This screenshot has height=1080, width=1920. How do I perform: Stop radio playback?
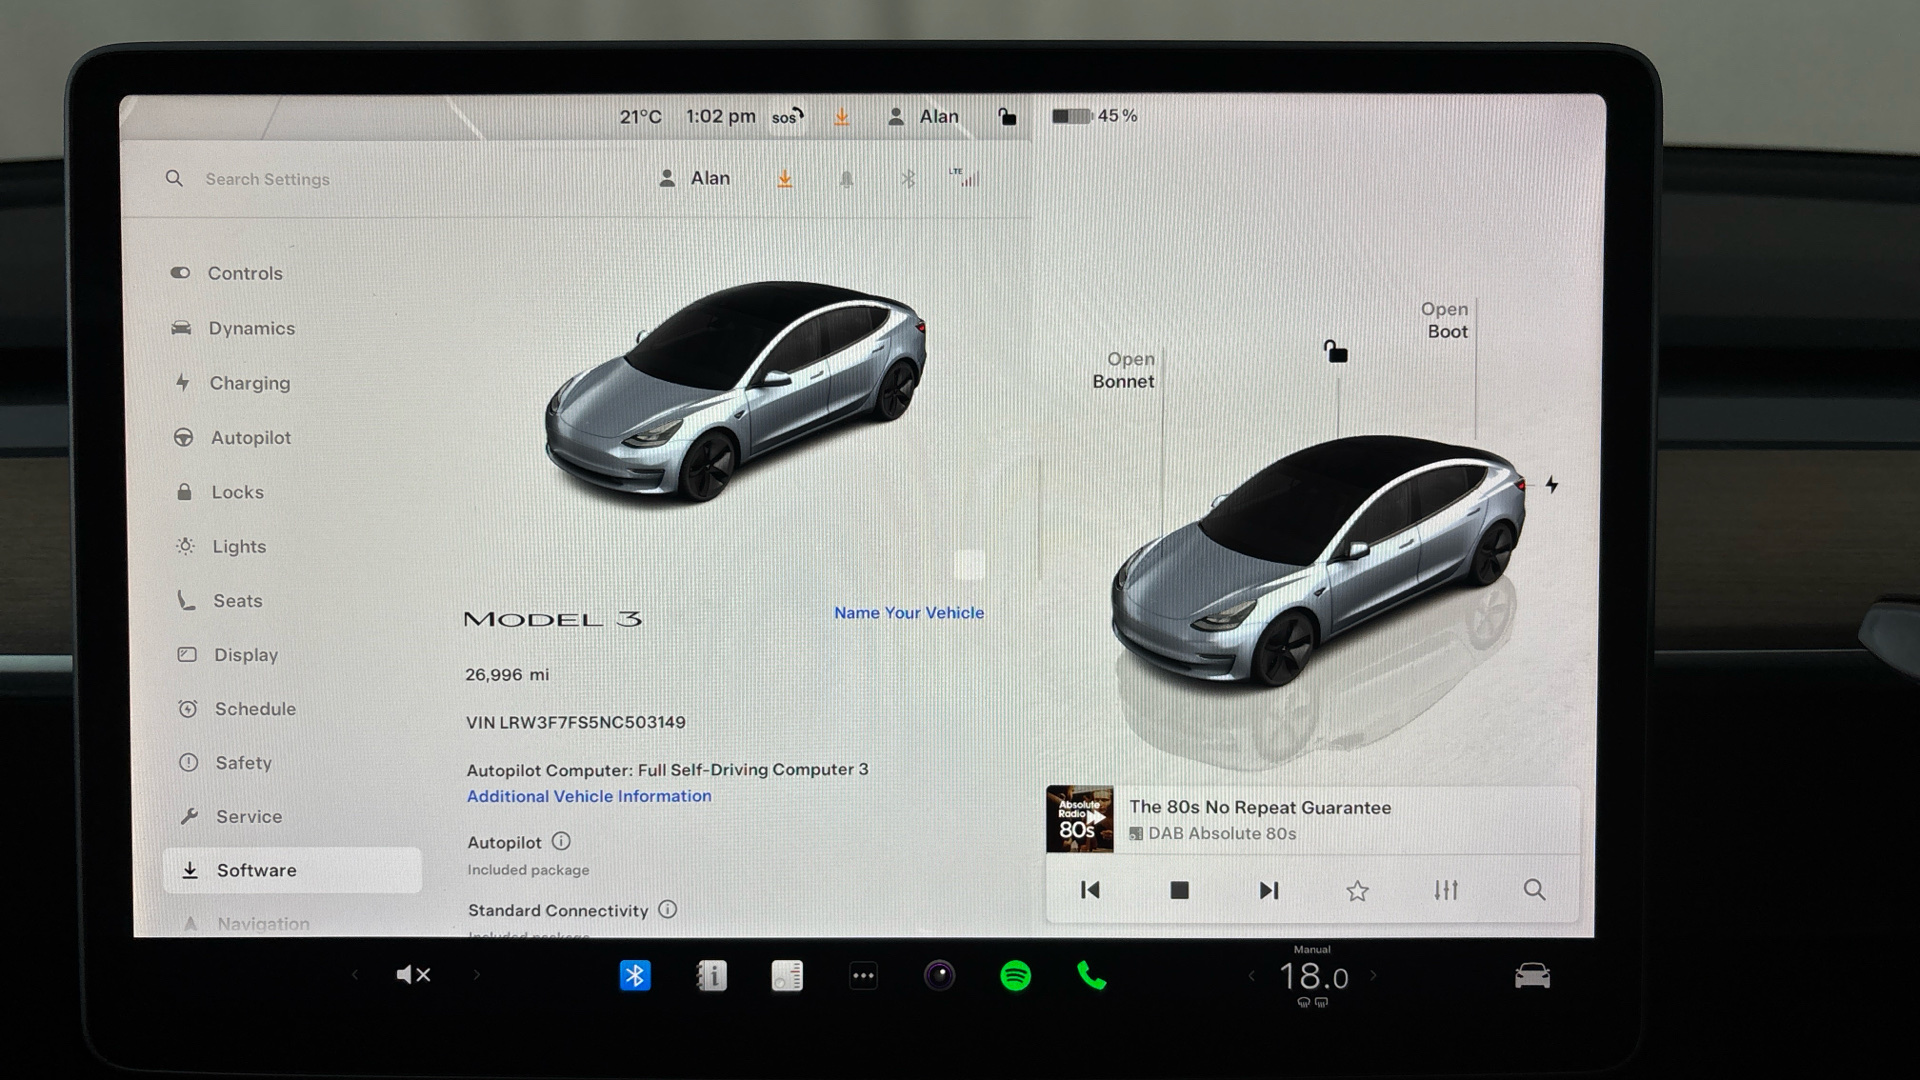pos(1180,890)
